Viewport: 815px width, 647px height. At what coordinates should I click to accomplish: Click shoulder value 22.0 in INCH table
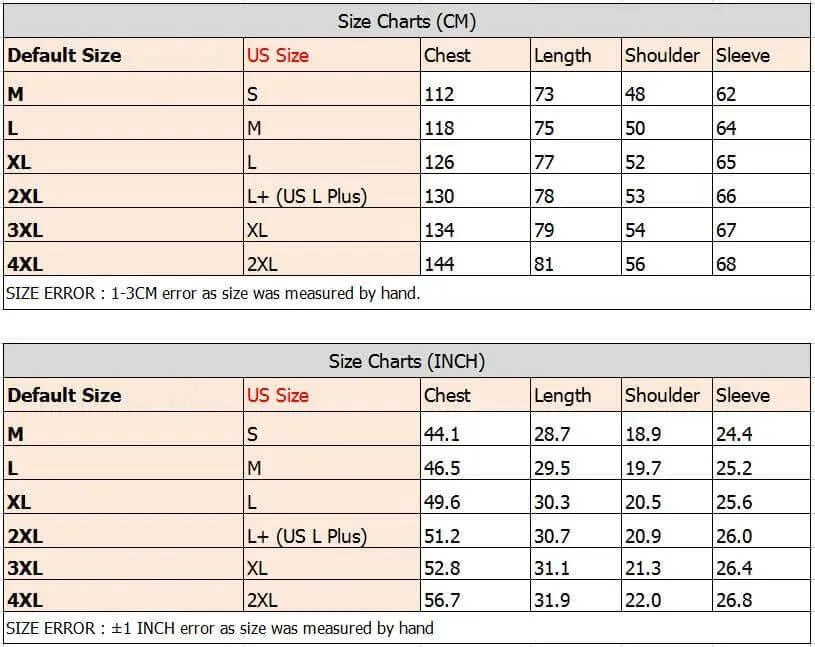tap(643, 600)
